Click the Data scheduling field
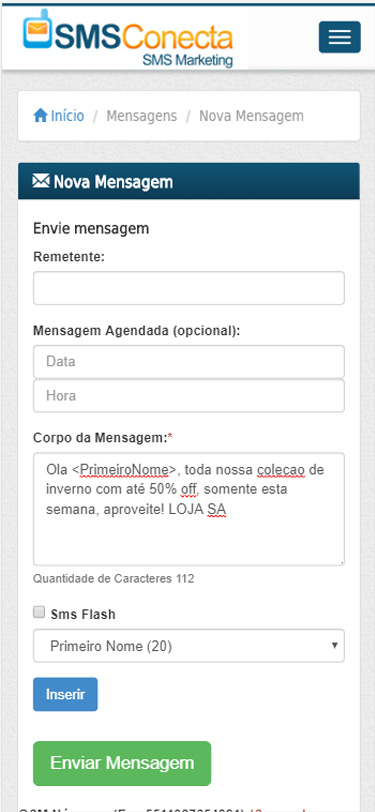Image resolution: width=375 pixels, height=812 pixels. tap(189, 361)
